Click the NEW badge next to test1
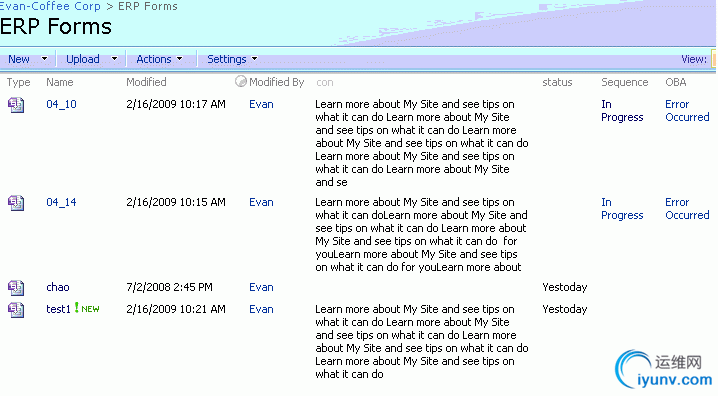The height and width of the screenshot is (396, 718). [87, 309]
